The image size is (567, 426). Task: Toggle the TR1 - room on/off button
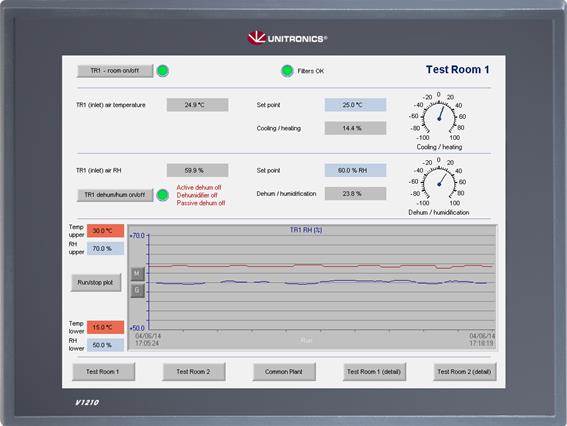[115, 71]
